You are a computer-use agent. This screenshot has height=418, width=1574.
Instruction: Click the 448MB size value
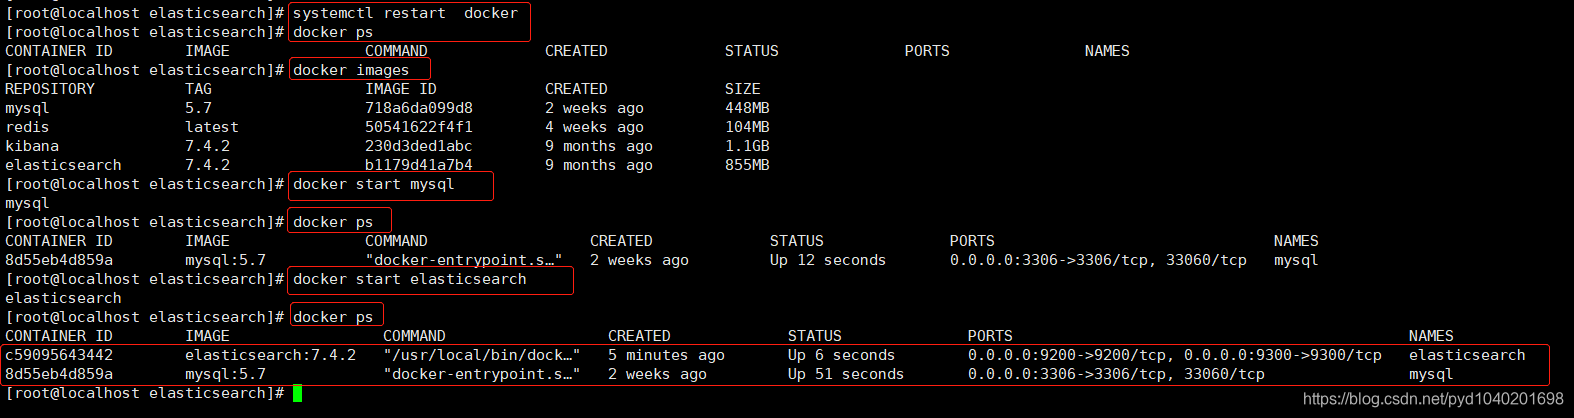tap(747, 108)
